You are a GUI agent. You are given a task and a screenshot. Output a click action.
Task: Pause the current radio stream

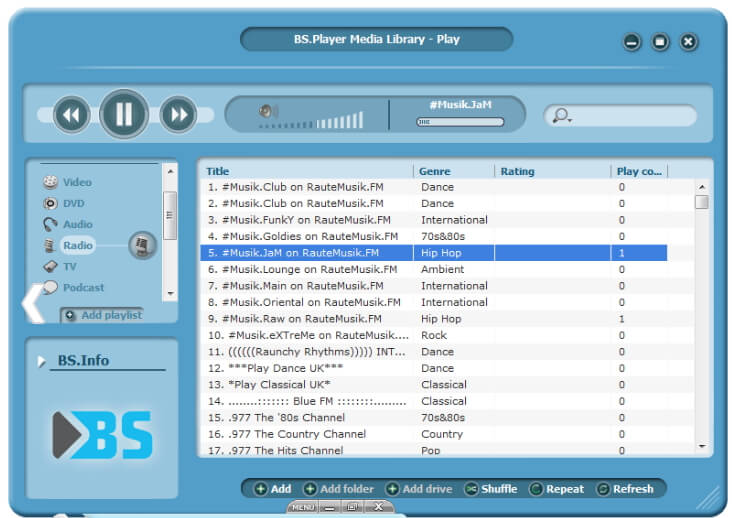(x=124, y=114)
